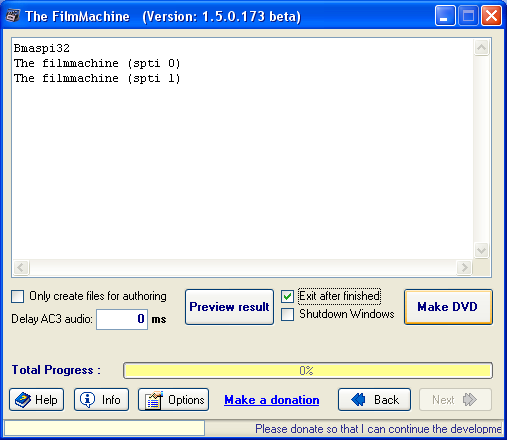Click the log scroll down arrow
This screenshot has width=507, height=440.
[x=481, y=250]
